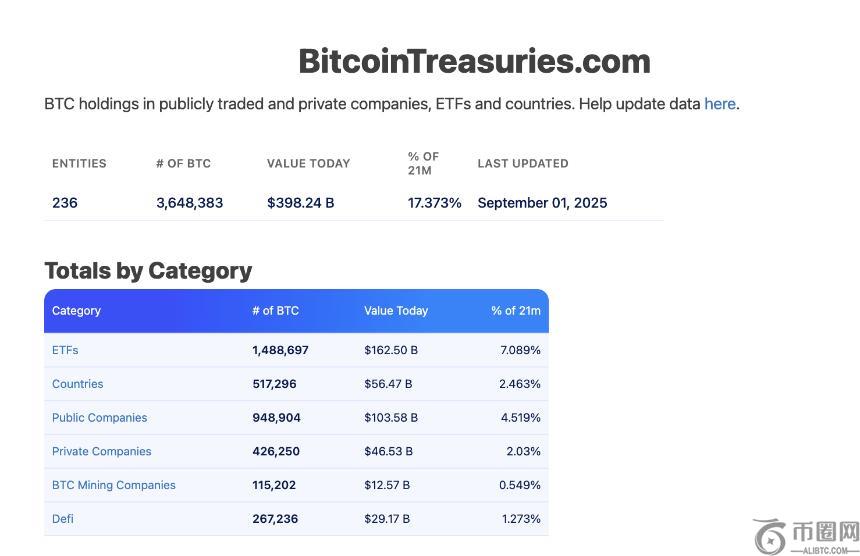Screen dimensions: 860x556
Task: Click the Totals by Category heading
Action: (x=148, y=271)
